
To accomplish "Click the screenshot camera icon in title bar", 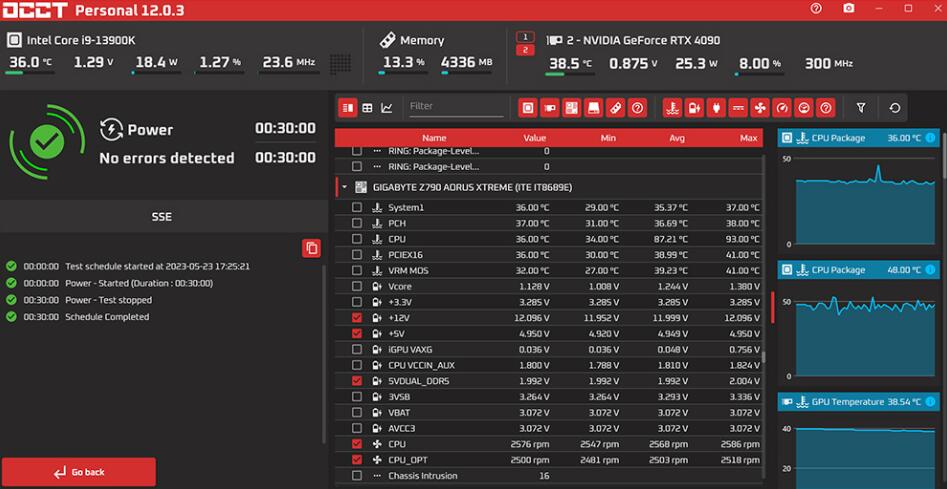I will pyautogui.click(x=849, y=9).
